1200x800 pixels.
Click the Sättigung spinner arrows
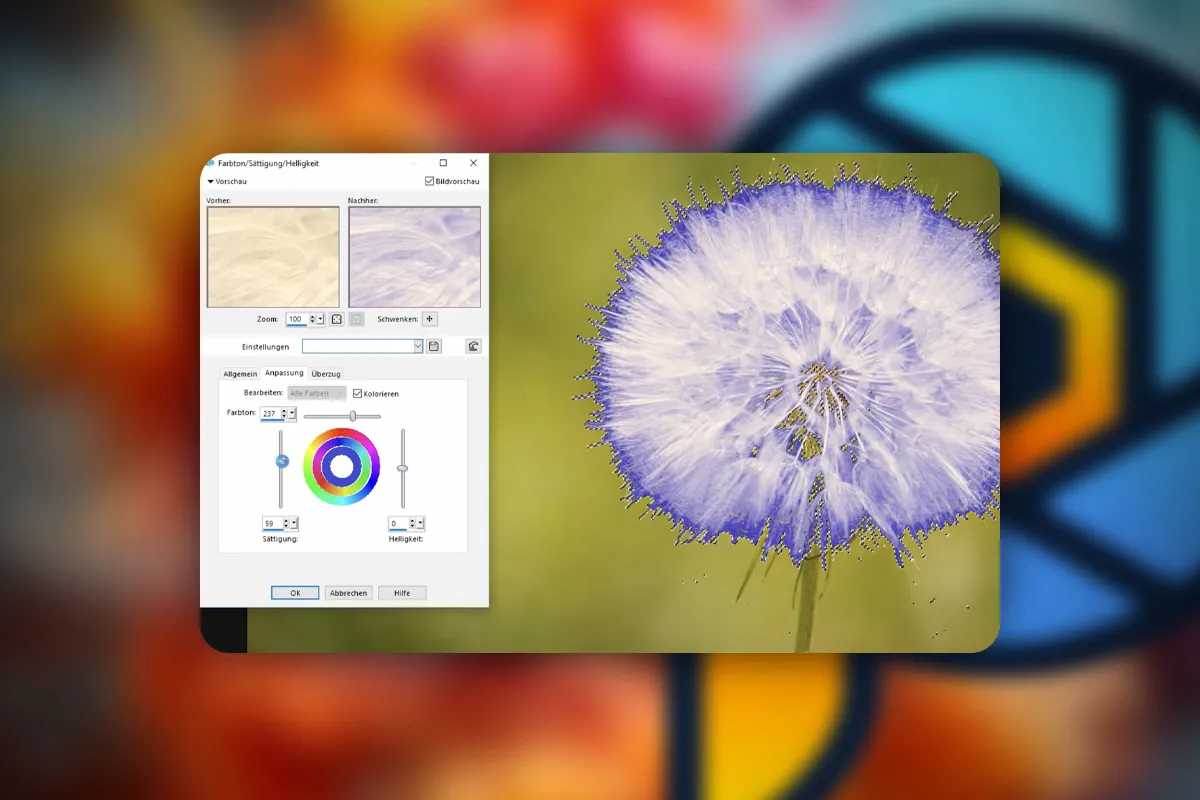click(286, 523)
